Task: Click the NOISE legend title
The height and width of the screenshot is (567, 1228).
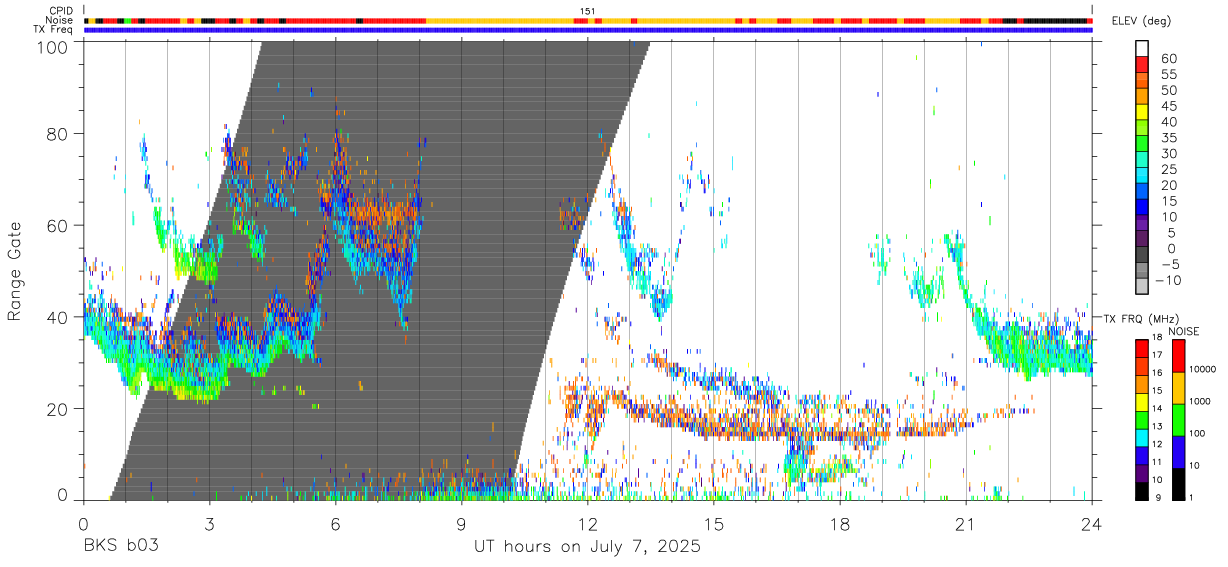Action: [x=1184, y=331]
